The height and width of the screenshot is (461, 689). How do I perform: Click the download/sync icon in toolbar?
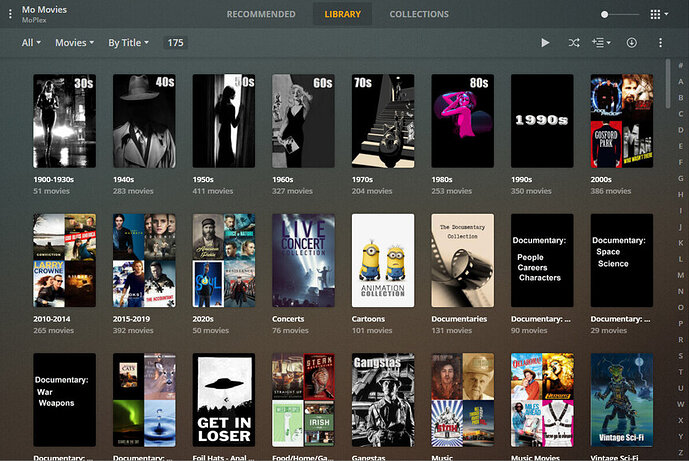(631, 43)
